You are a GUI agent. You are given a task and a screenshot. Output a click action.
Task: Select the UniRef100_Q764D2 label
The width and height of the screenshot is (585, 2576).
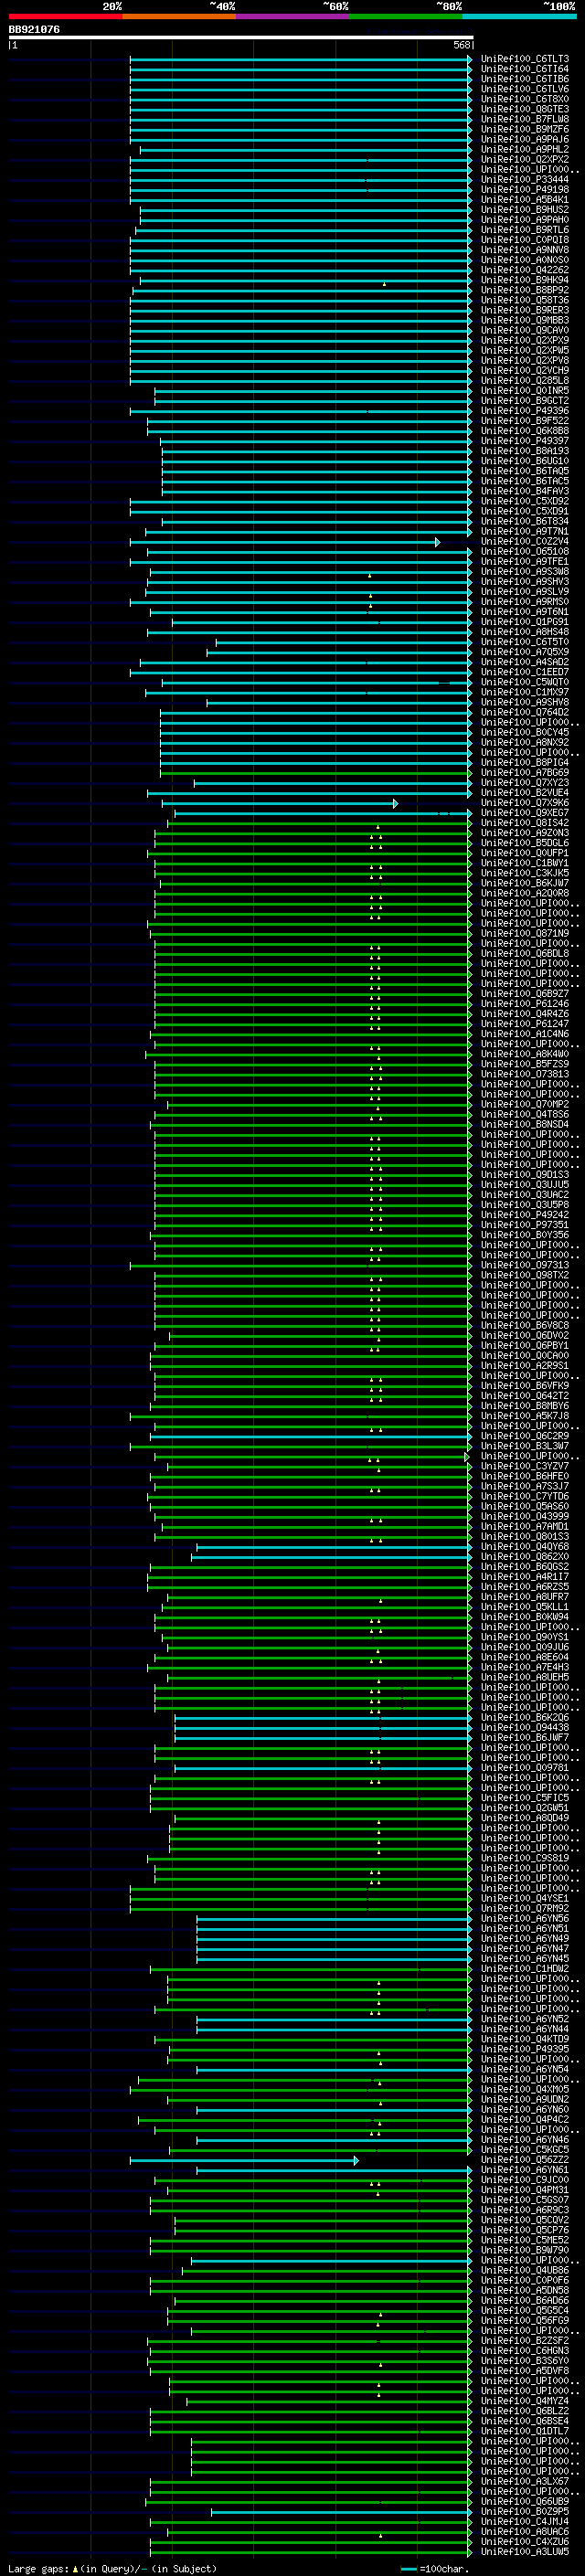click(x=525, y=713)
